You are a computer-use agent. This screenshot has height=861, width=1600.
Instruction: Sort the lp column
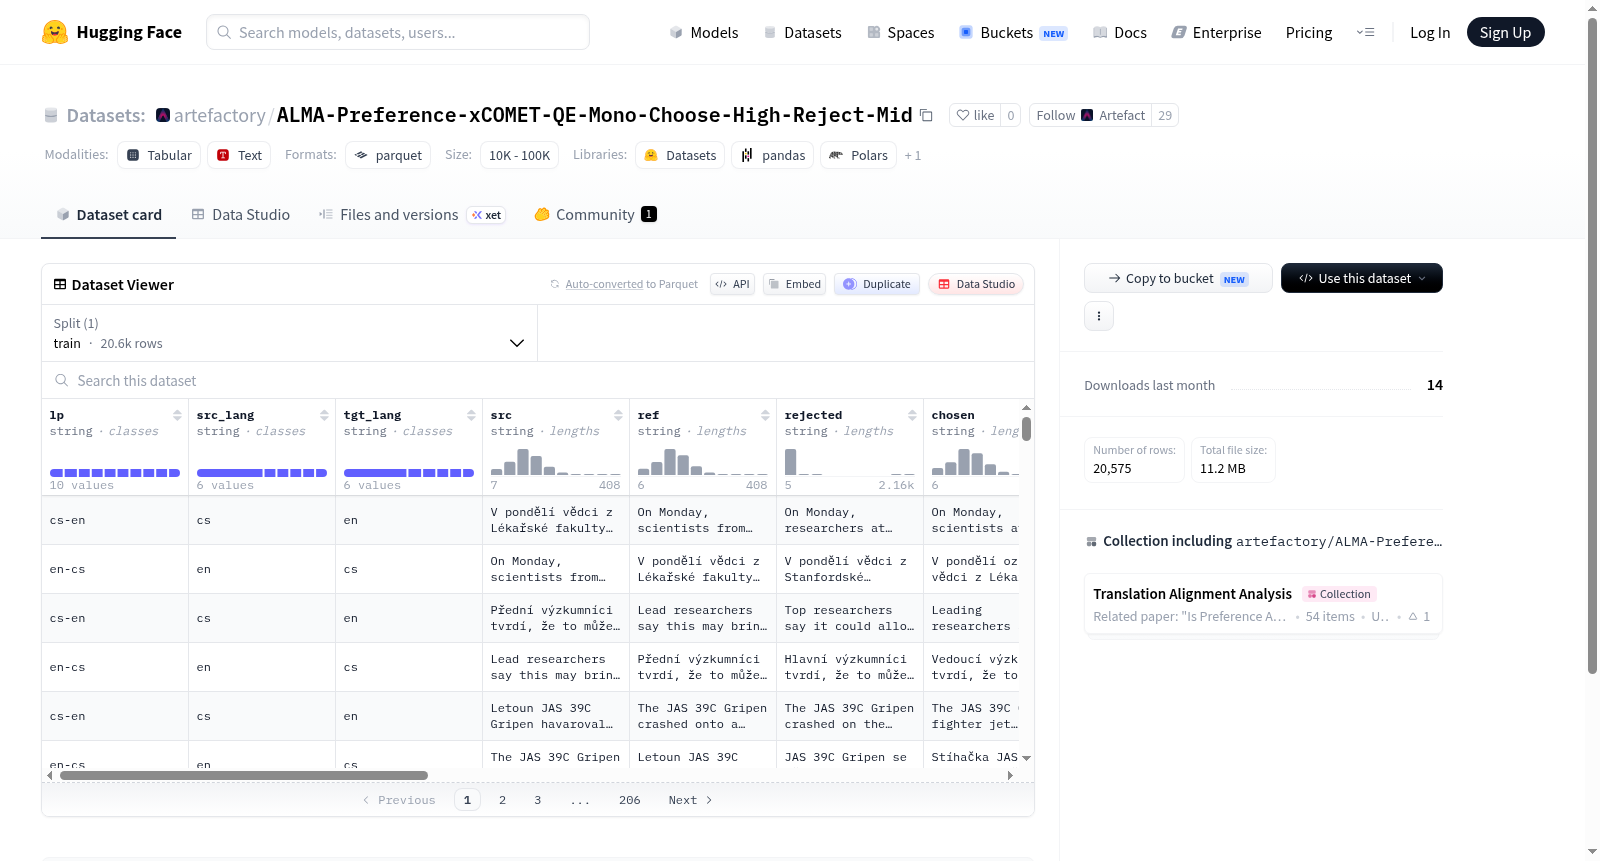pos(177,415)
